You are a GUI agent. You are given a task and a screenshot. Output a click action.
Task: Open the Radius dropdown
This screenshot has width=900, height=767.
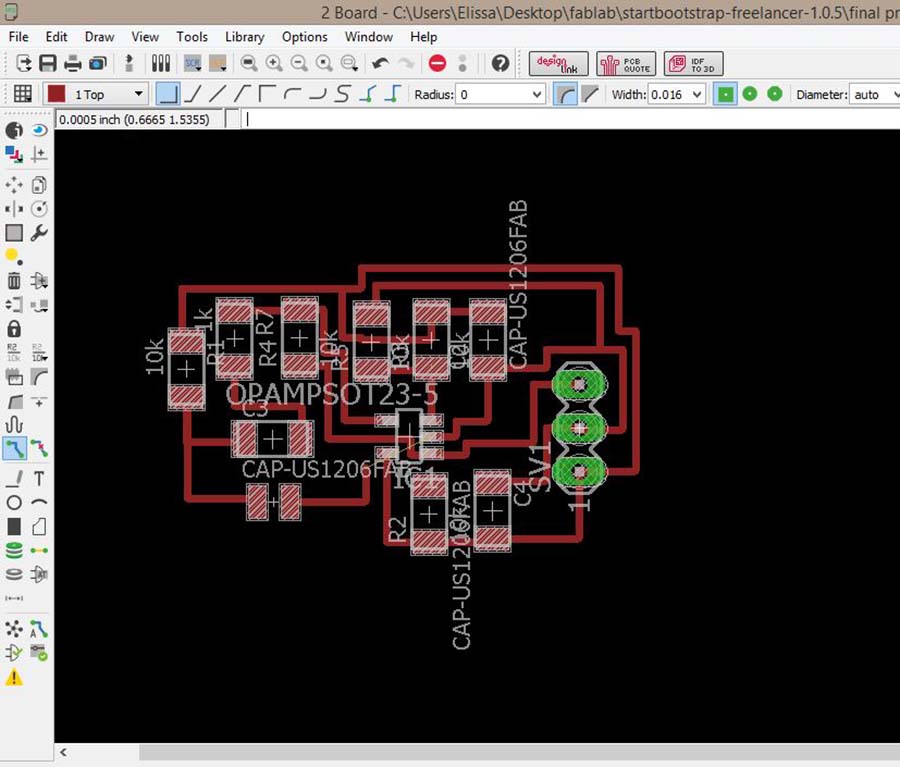click(x=500, y=94)
